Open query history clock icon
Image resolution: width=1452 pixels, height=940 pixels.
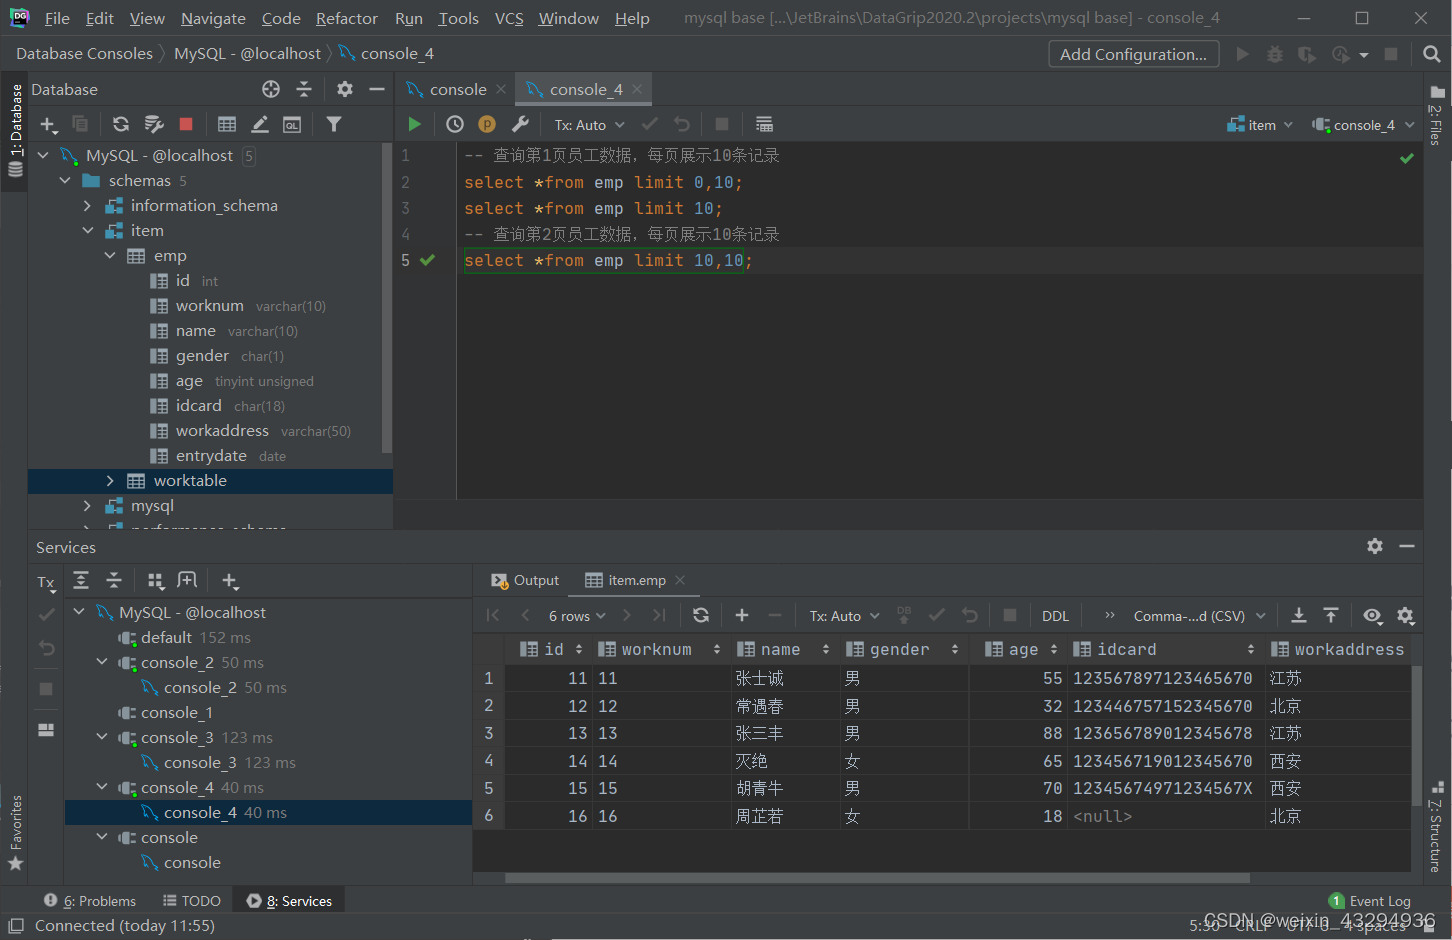455,124
